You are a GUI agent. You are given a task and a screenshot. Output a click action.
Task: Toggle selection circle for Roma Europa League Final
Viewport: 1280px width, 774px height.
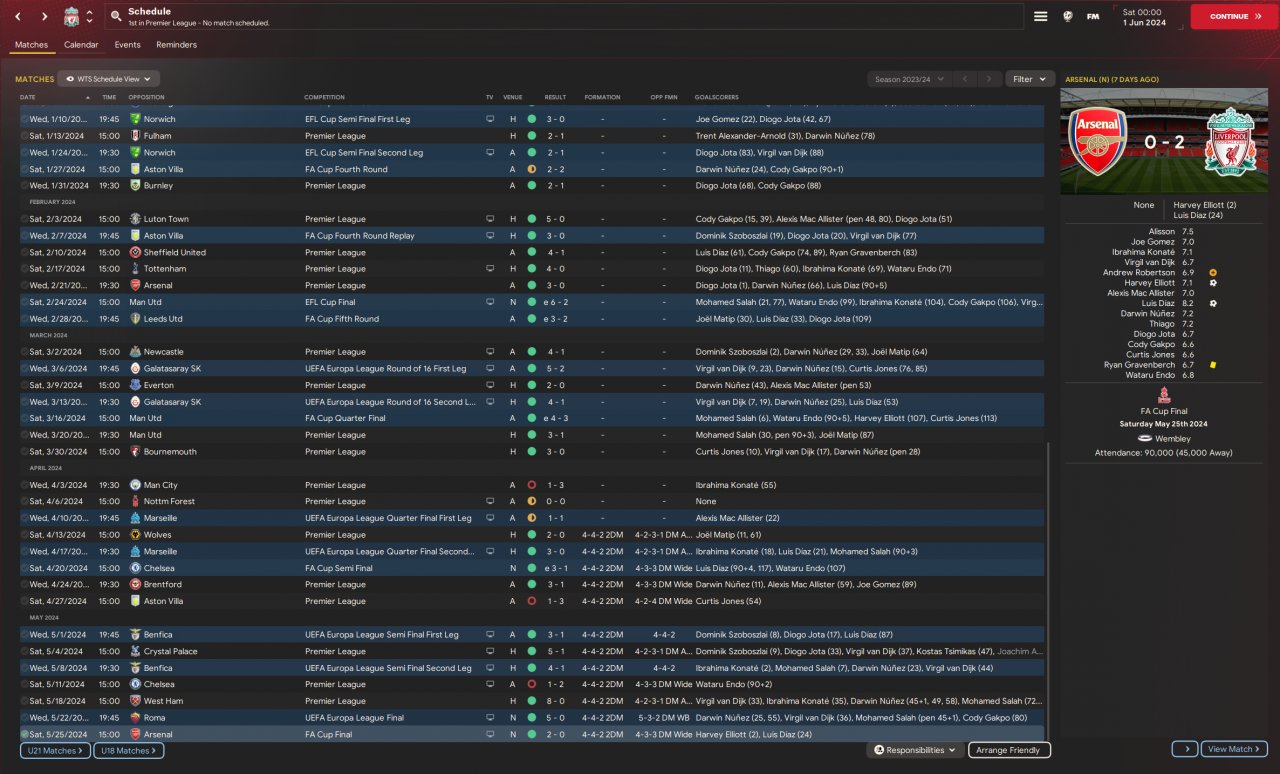25,718
